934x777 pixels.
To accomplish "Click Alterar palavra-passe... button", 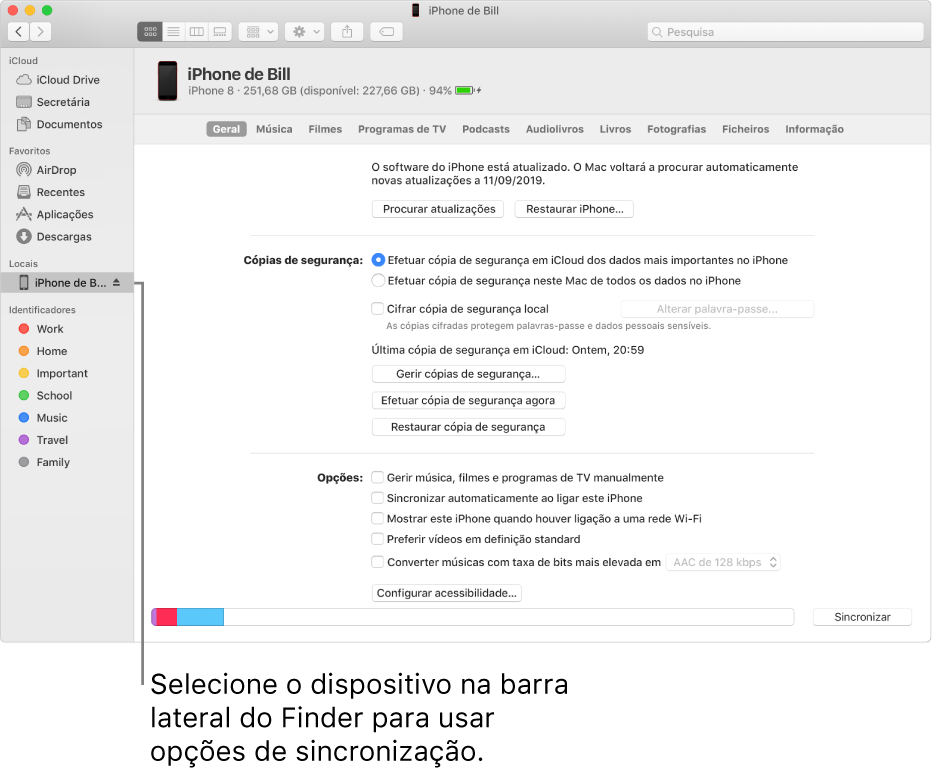I will tap(717, 309).
